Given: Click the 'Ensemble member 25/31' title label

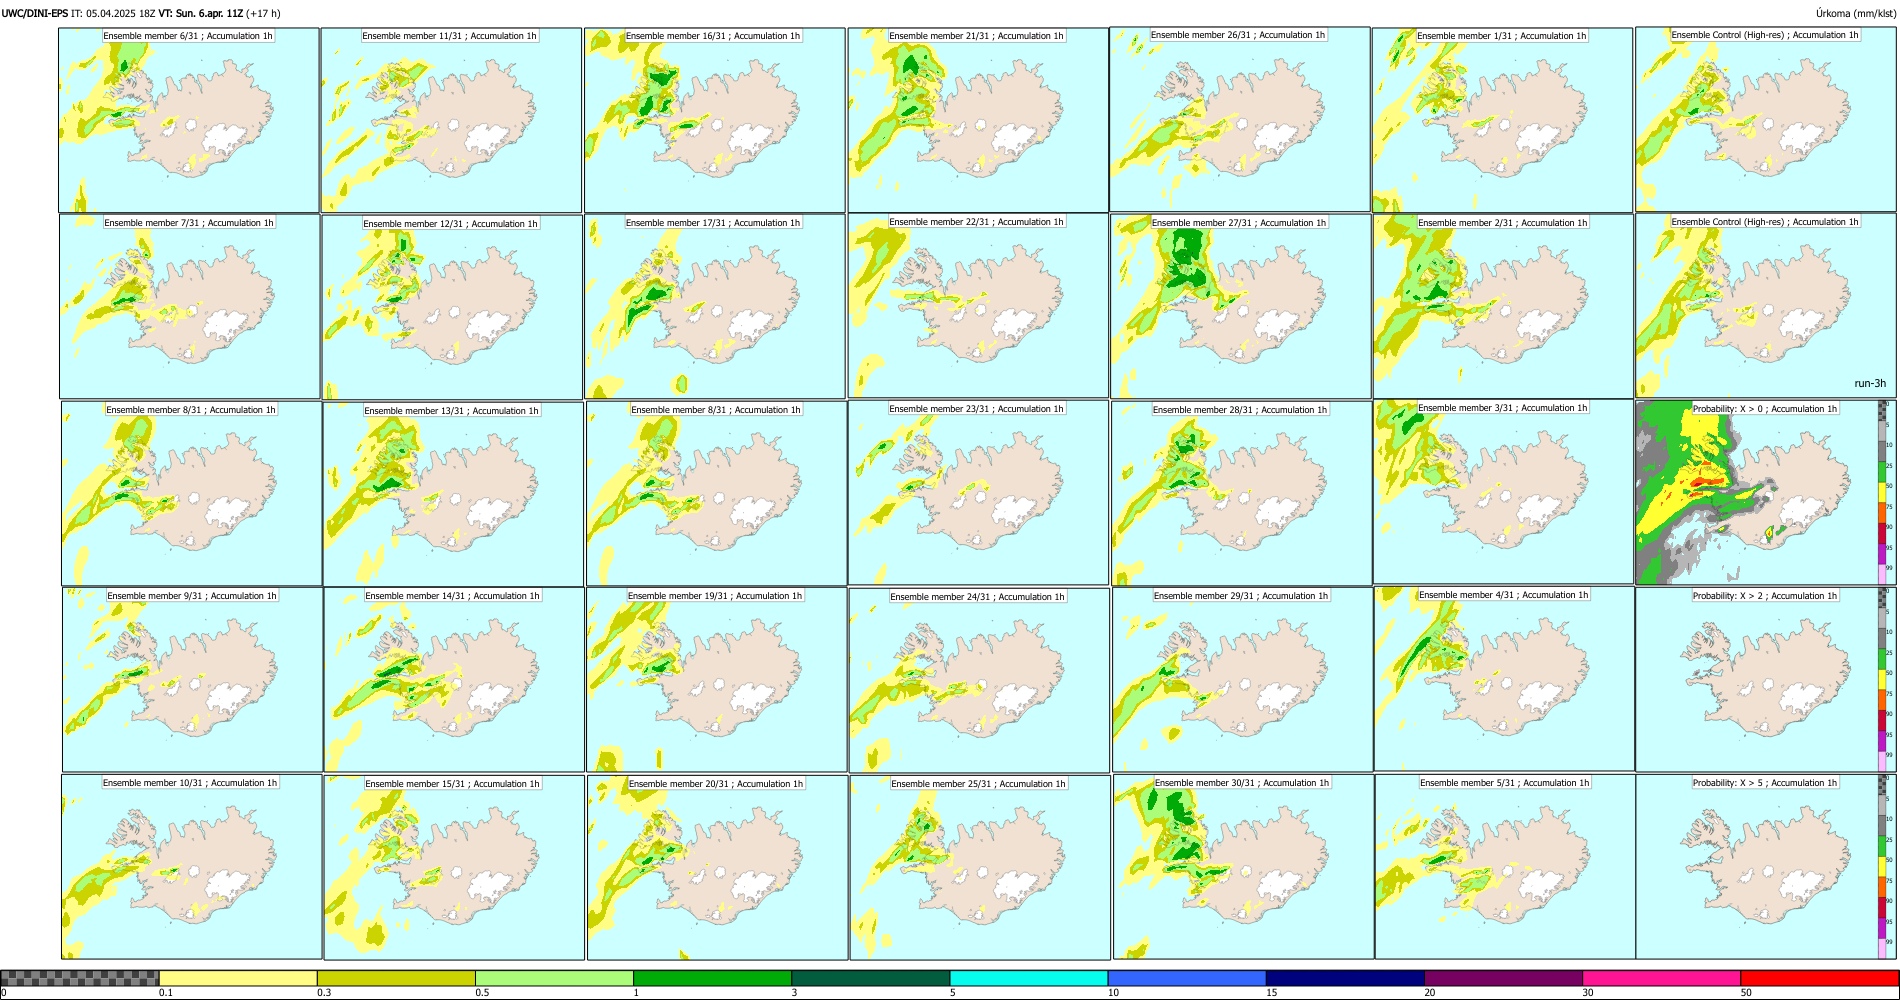Looking at the screenshot, I should pyautogui.click(x=979, y=784).
